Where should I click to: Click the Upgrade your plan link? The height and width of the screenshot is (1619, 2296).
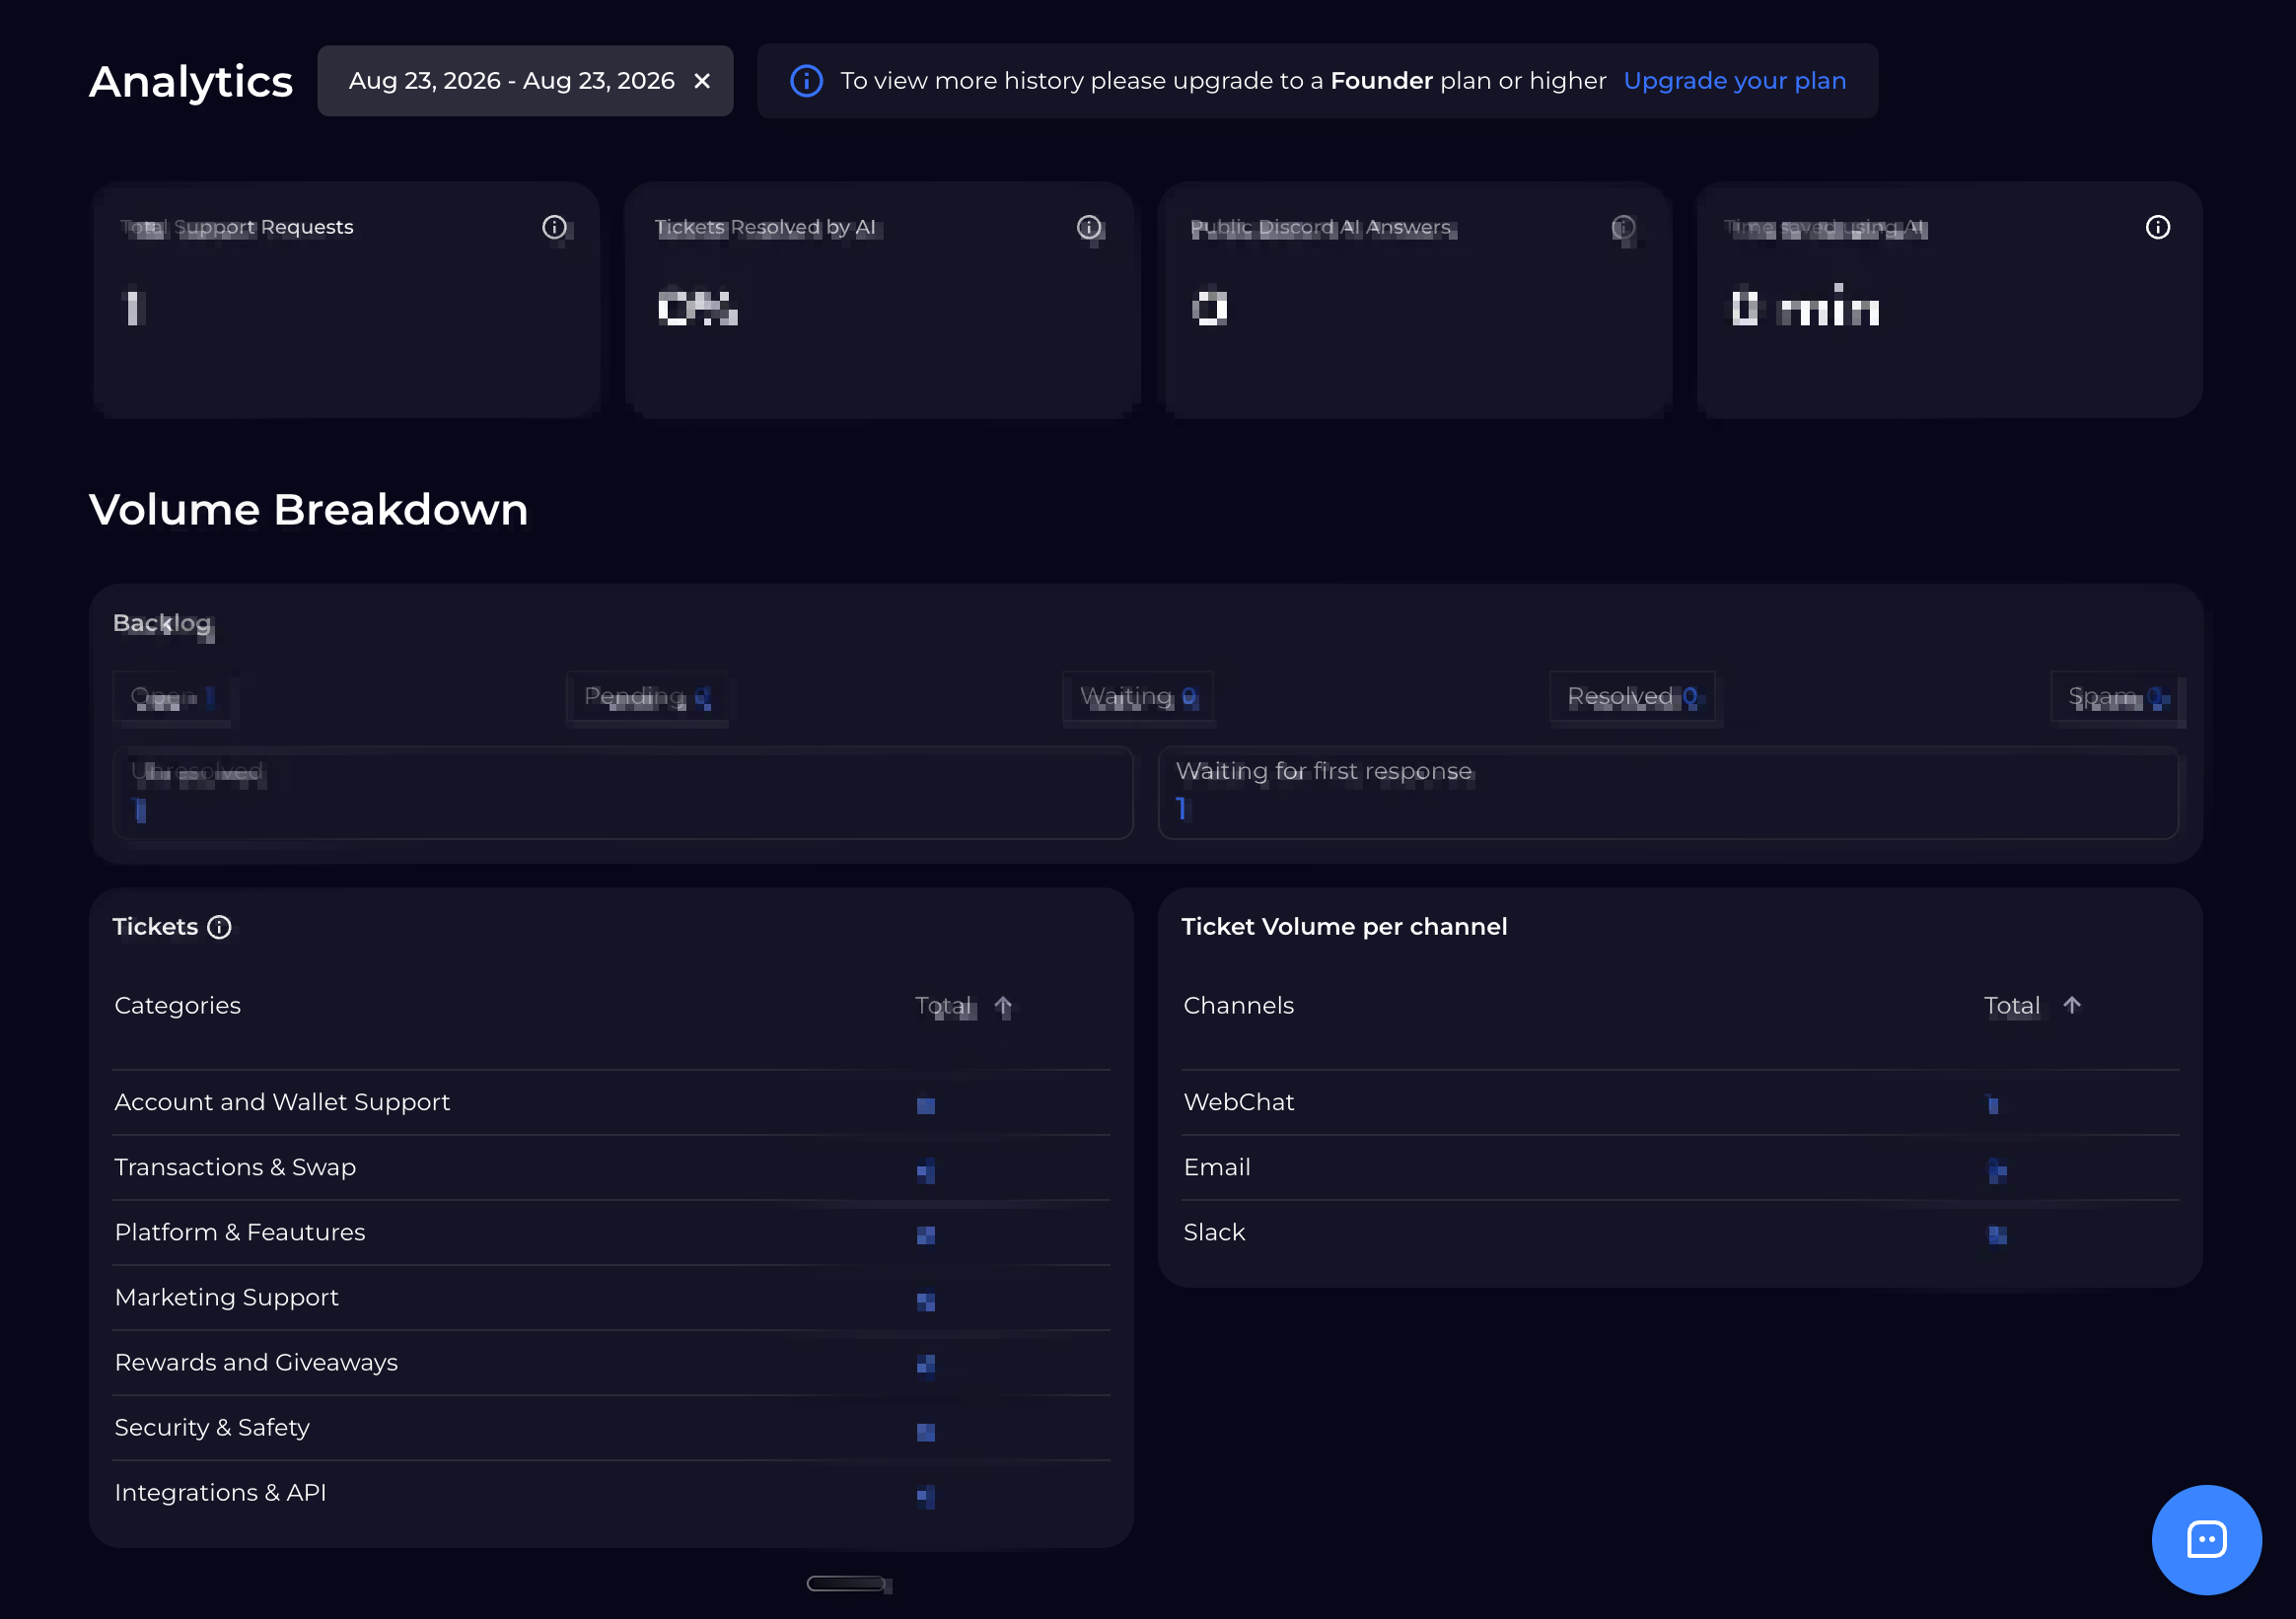pos(1734,80)
